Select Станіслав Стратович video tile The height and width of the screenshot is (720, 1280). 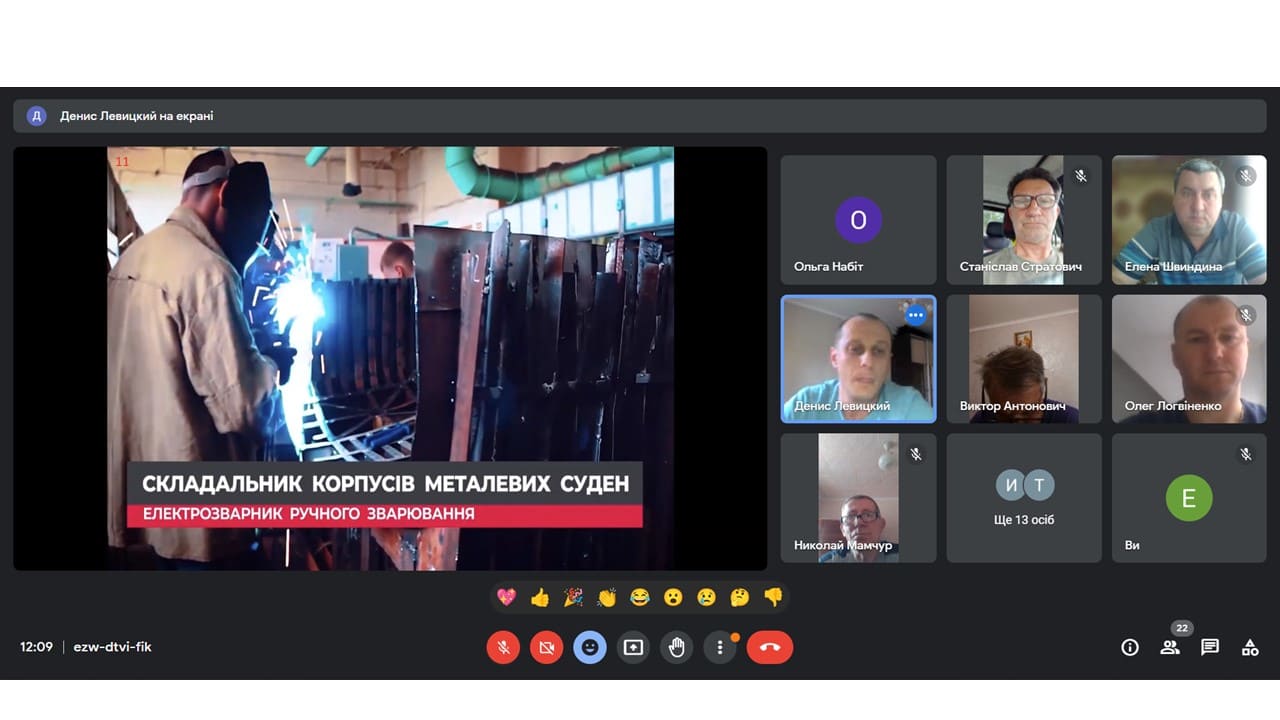click(1024, 220)
